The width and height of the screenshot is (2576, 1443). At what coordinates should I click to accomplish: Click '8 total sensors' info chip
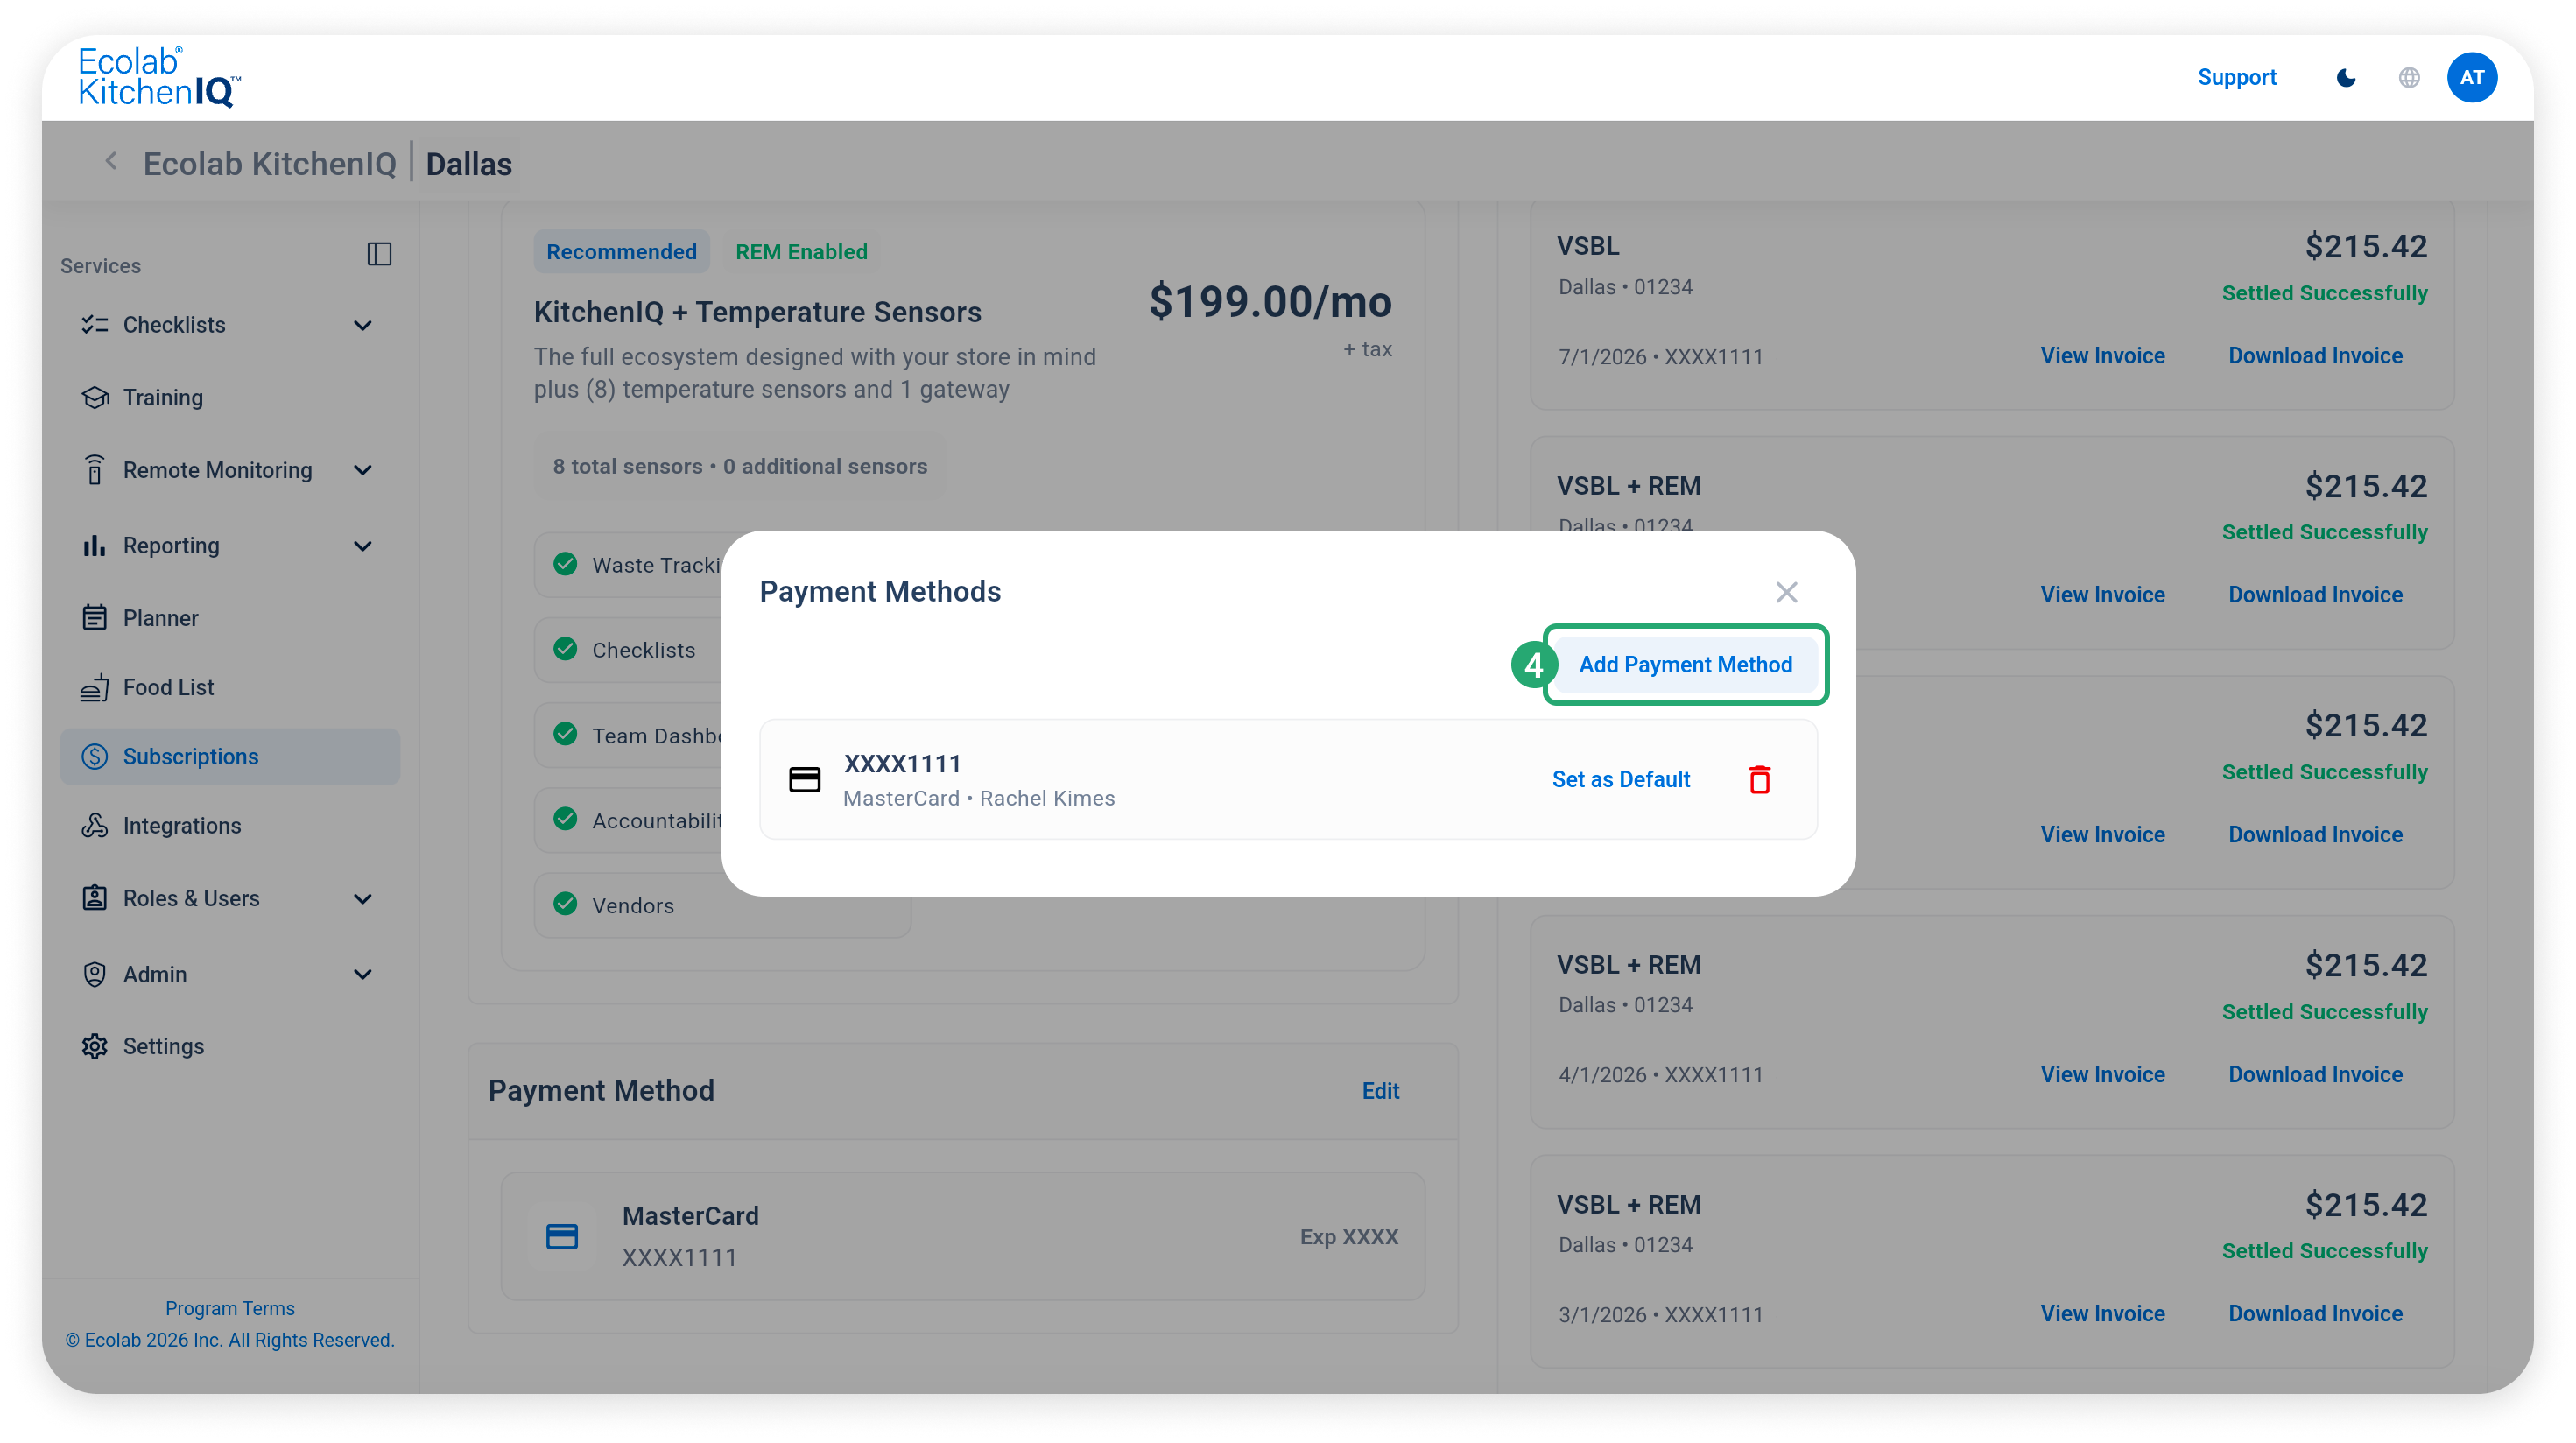tap(739, 467)
